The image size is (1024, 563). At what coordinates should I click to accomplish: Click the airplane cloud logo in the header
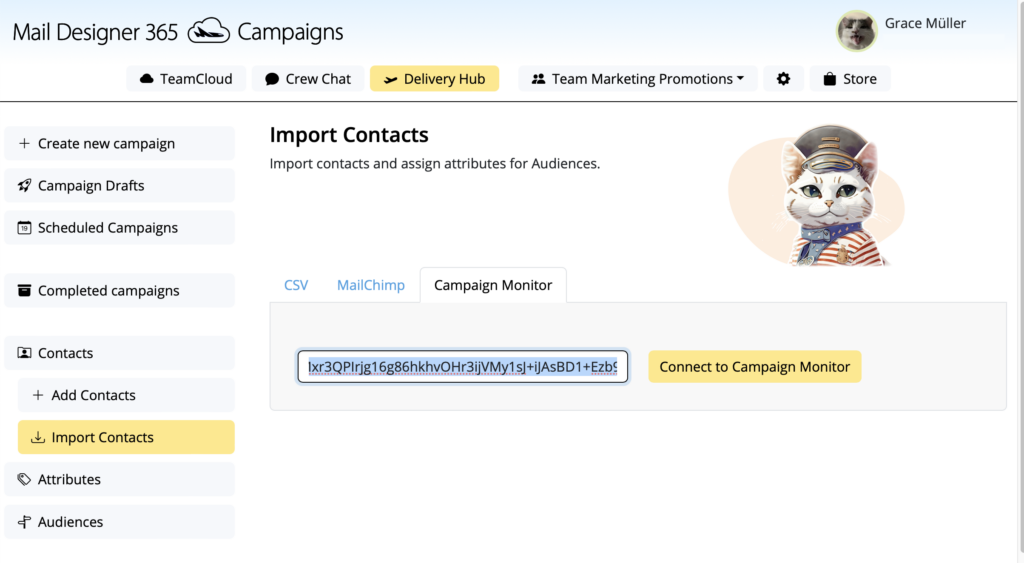pyautogui.click(x=208, y=31)
